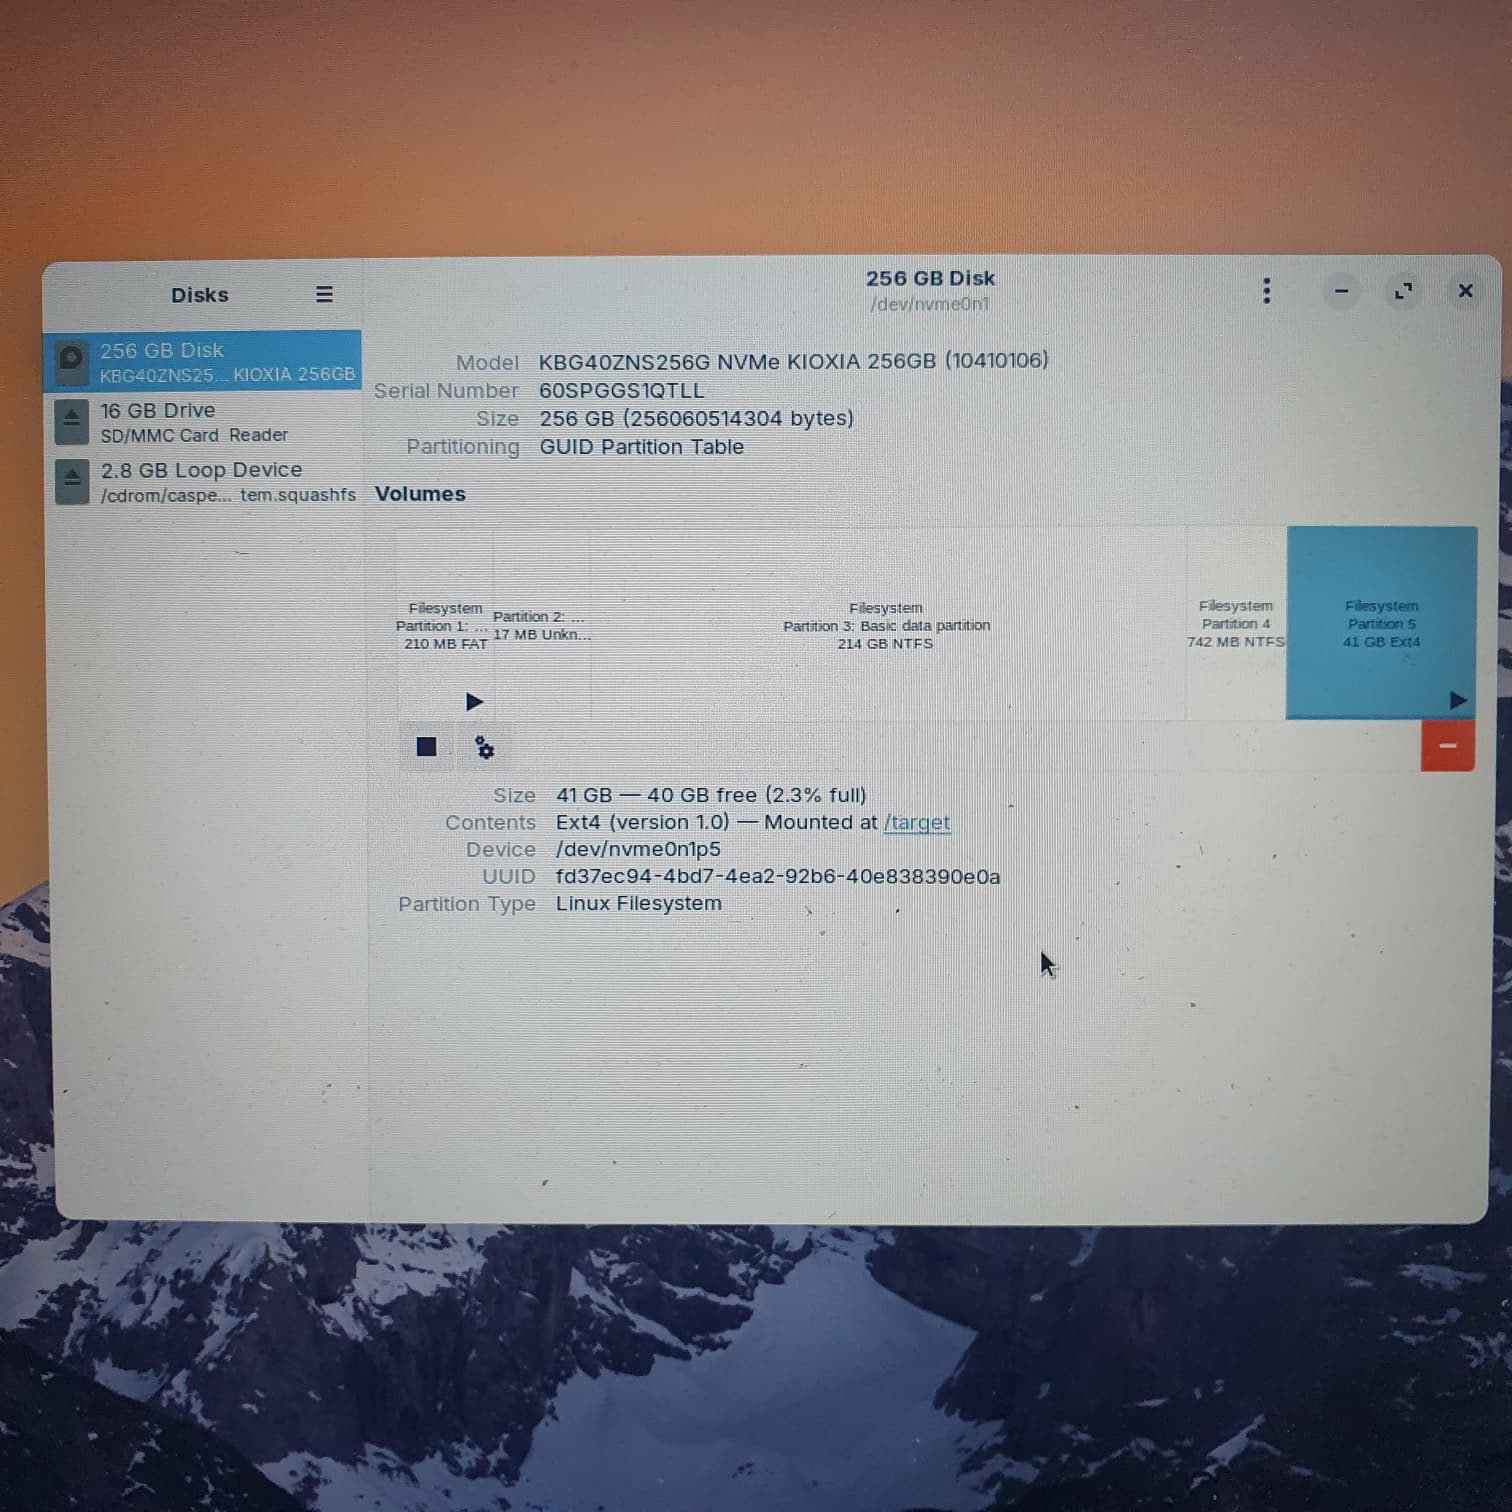Maximize the Disks window
Viewport: 1512px width, 1512px height.
tap(1403, 291)
